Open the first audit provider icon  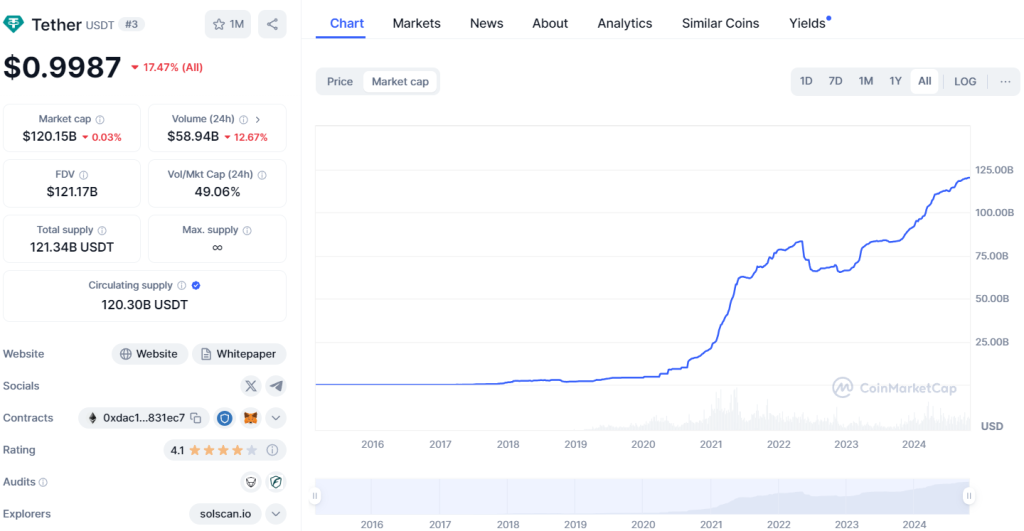click(251, 482)
